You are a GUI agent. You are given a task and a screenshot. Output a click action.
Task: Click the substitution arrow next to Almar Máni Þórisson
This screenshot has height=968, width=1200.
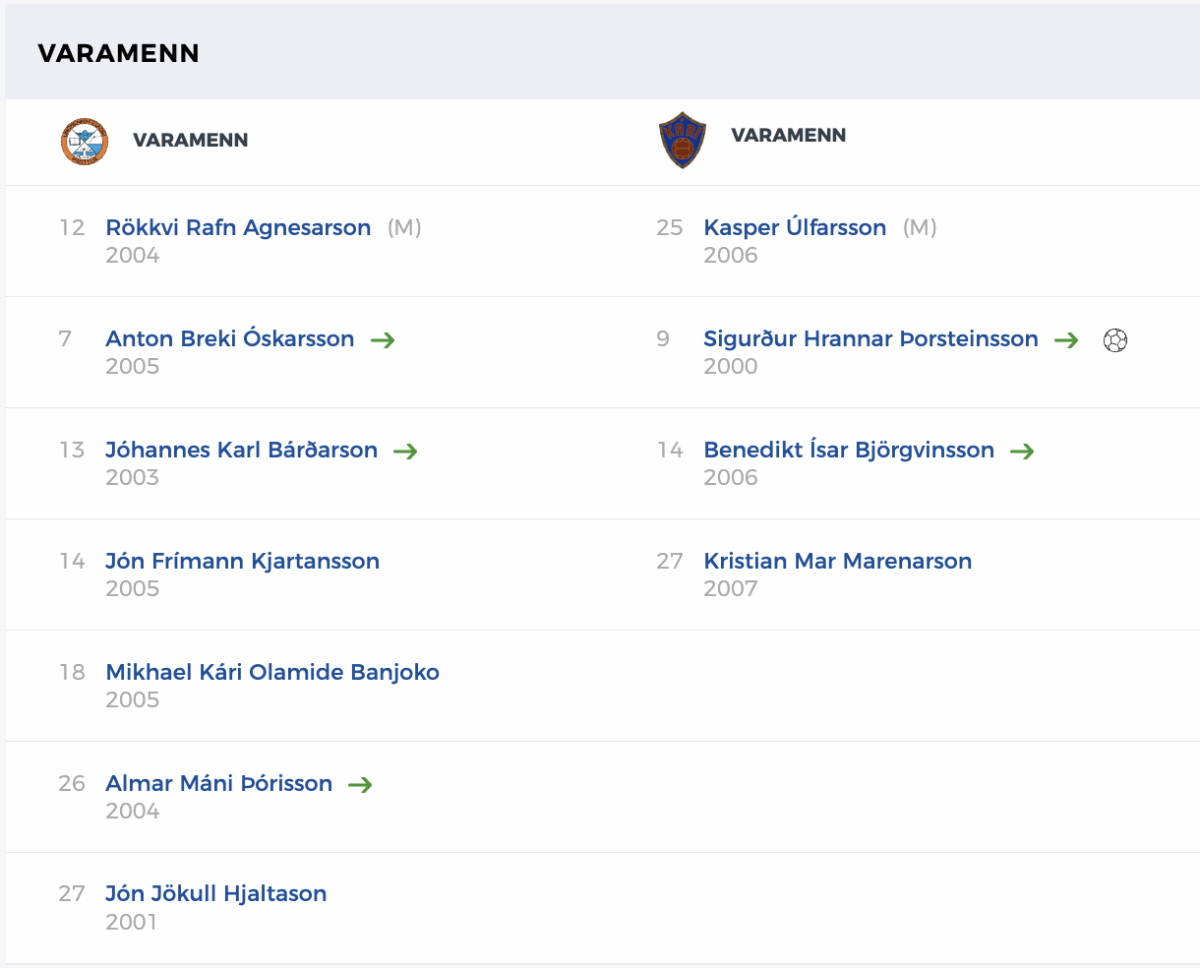[x=360, y=784]
